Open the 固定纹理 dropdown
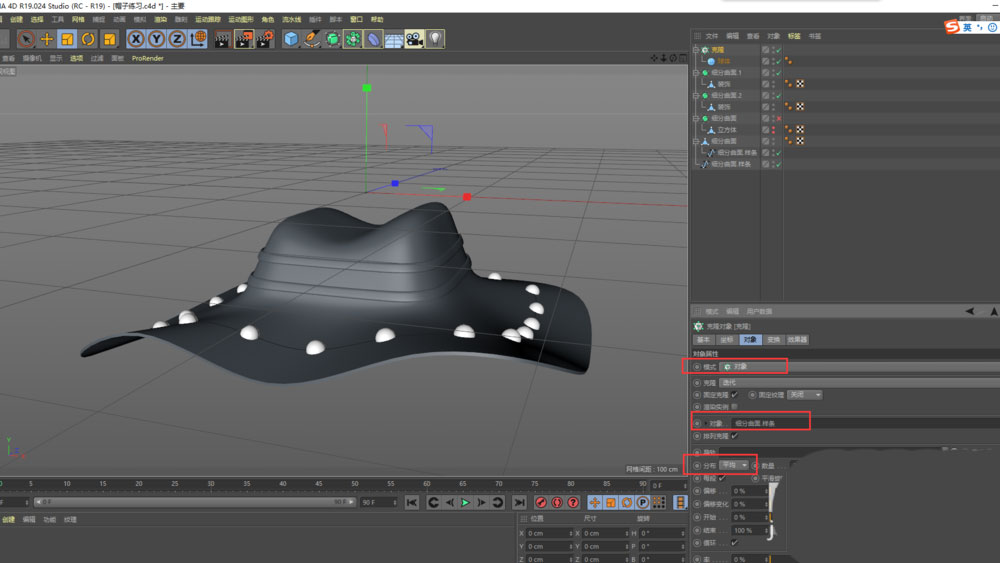The width and height of the screenshot is (1000, 563). pyautogui.click(x=804, y=395)
